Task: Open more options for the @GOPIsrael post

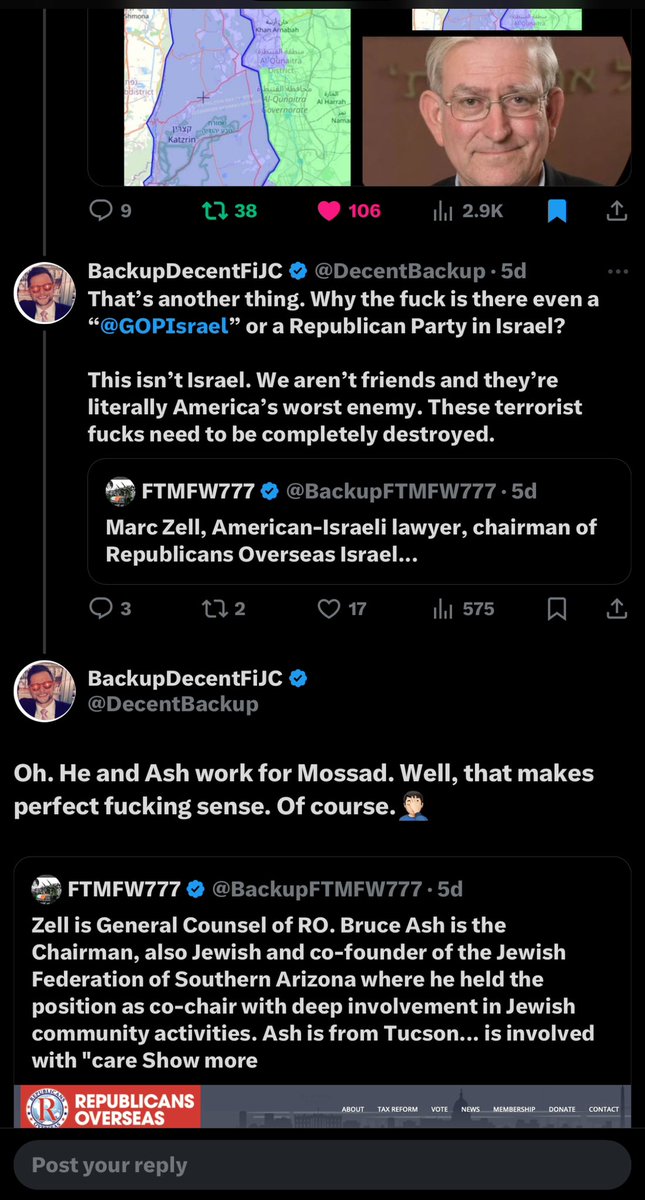Action: point(617,271)
